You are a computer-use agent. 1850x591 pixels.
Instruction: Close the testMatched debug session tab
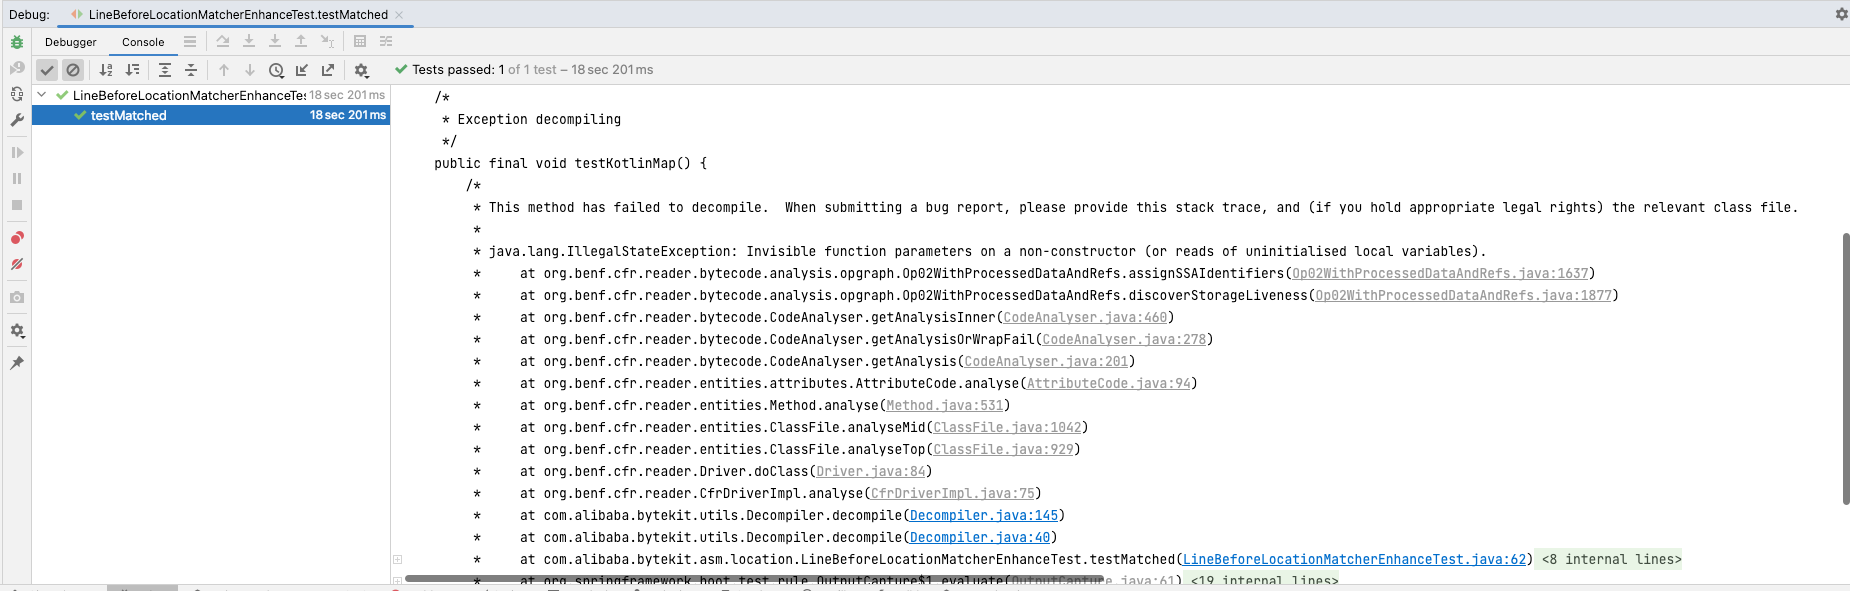(x=399, y=14)
